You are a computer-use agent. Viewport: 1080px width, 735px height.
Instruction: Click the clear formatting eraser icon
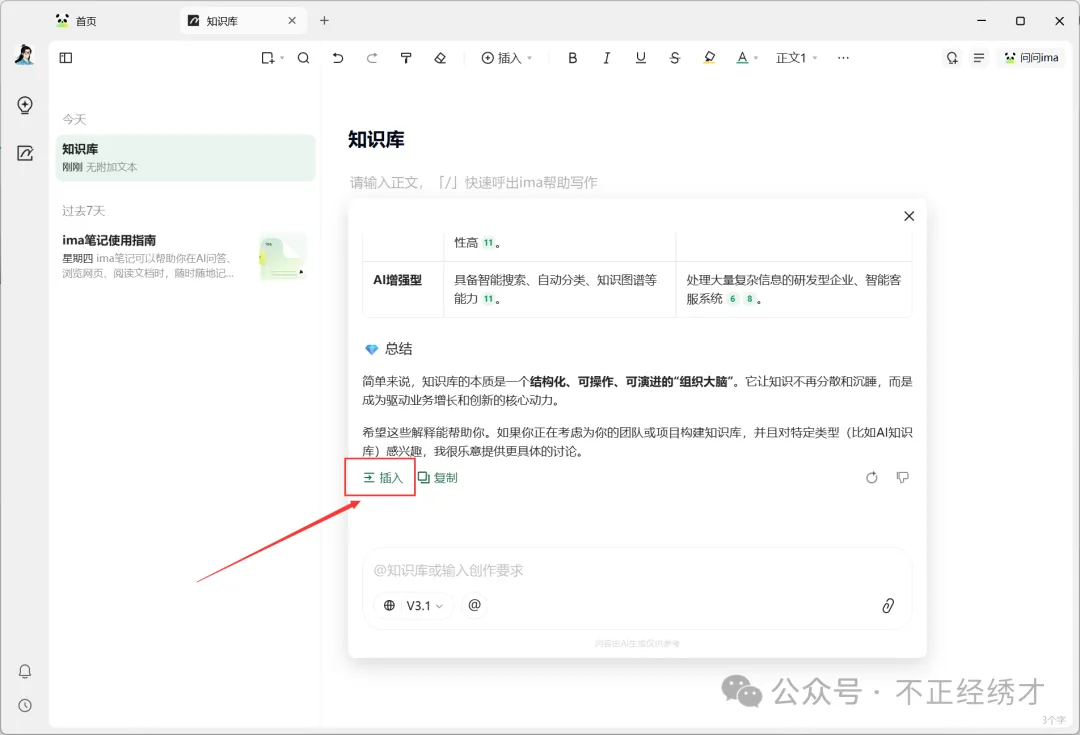point(440,58)
